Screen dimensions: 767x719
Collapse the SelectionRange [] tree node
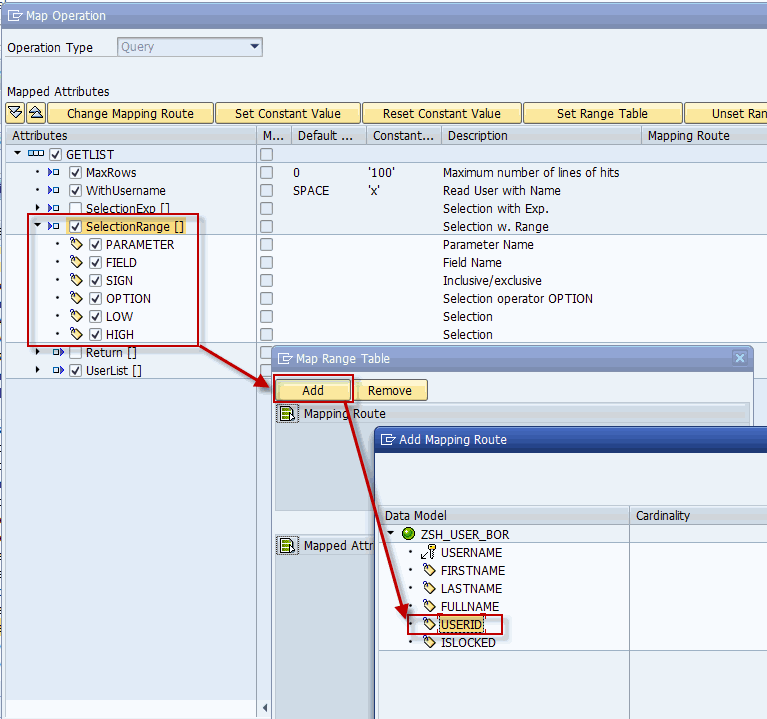[38, 226]
